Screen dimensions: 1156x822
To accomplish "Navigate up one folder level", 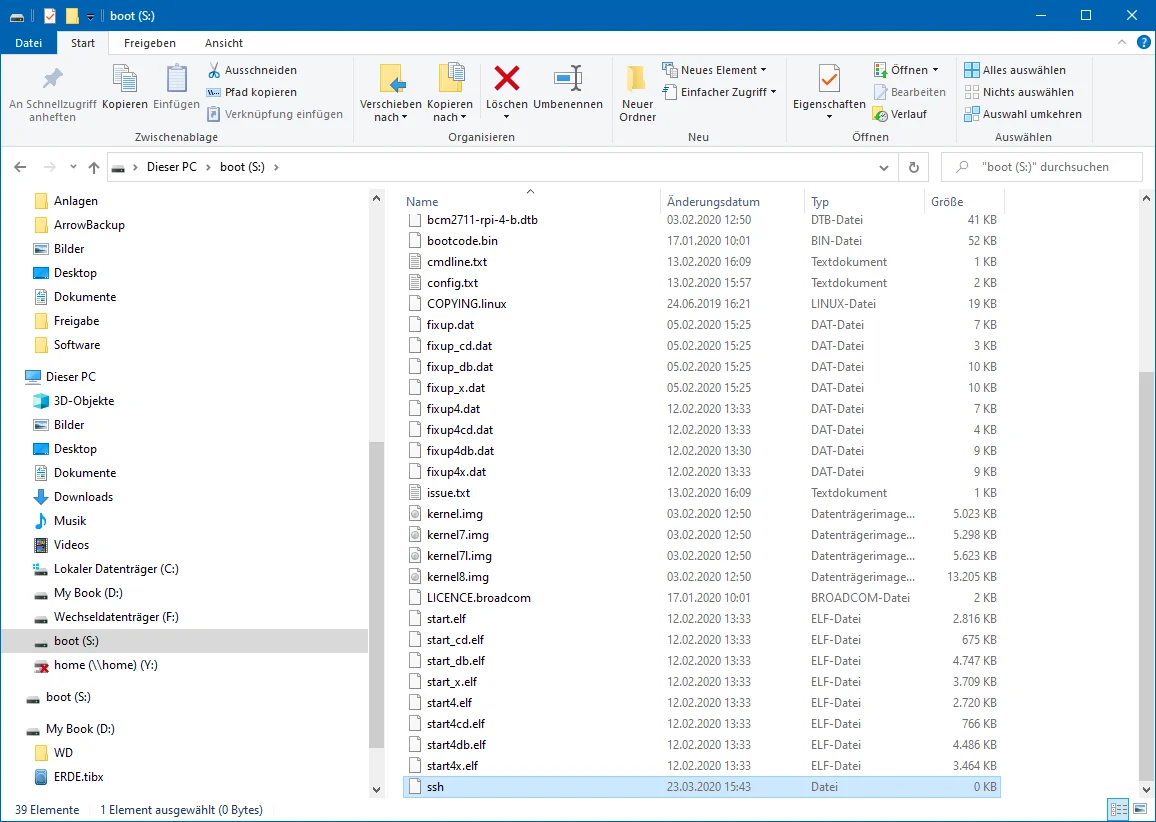I will pos(93,167).
